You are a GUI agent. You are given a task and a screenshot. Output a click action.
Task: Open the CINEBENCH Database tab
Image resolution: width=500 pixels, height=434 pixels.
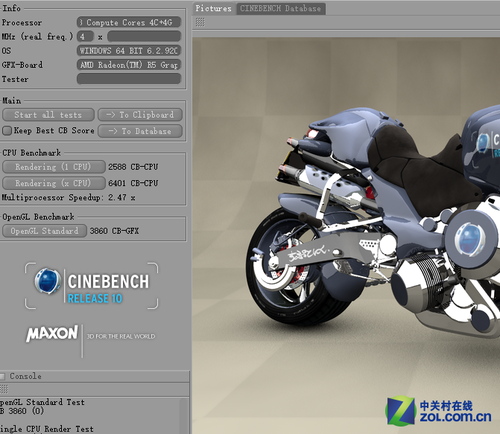point(281,8)
